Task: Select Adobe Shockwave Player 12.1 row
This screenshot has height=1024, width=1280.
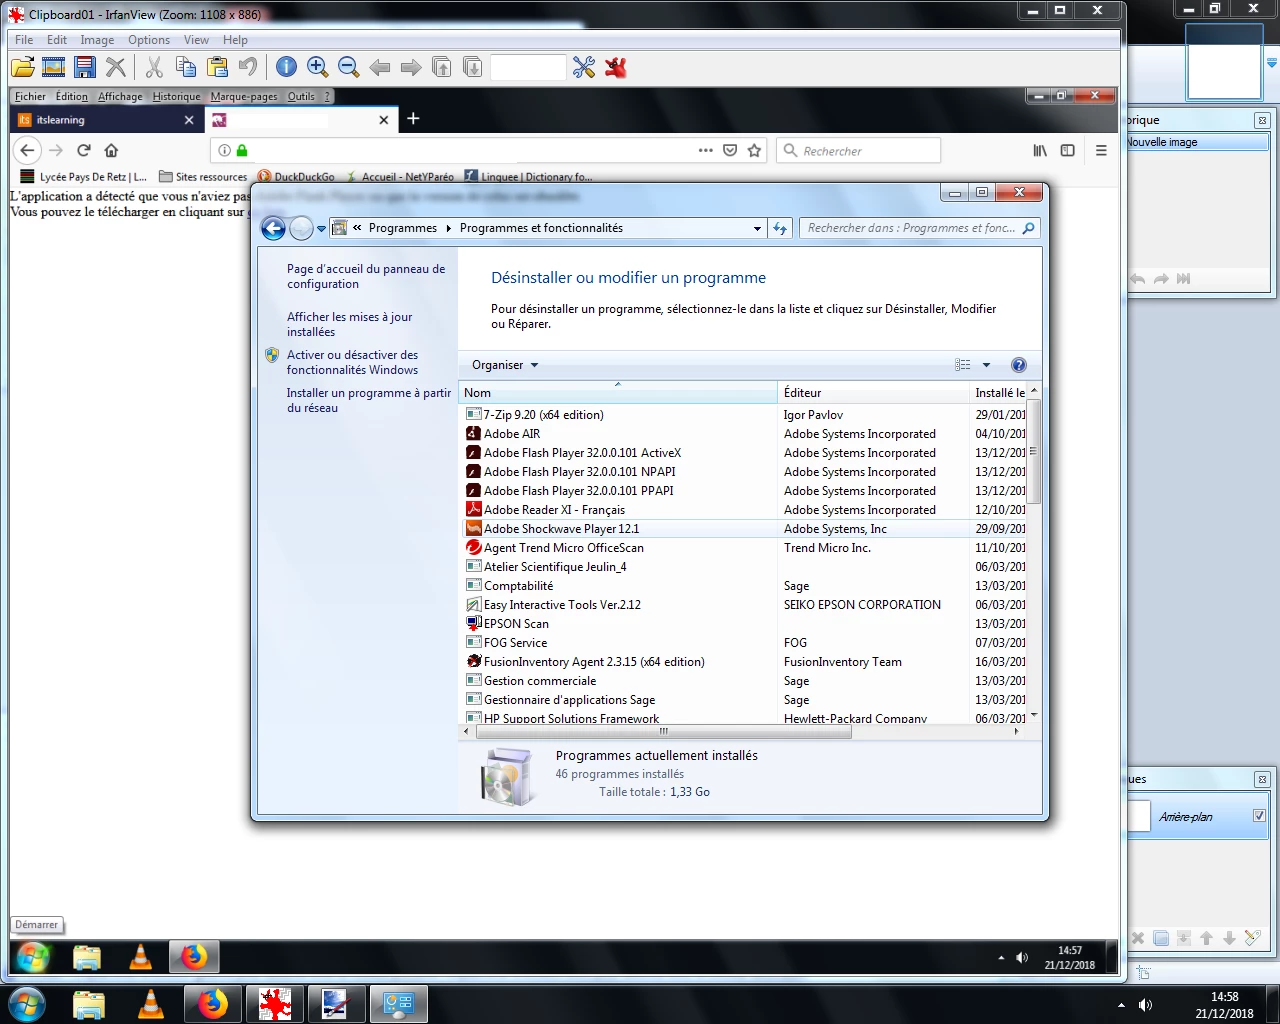Action: (x=746, y=529)
